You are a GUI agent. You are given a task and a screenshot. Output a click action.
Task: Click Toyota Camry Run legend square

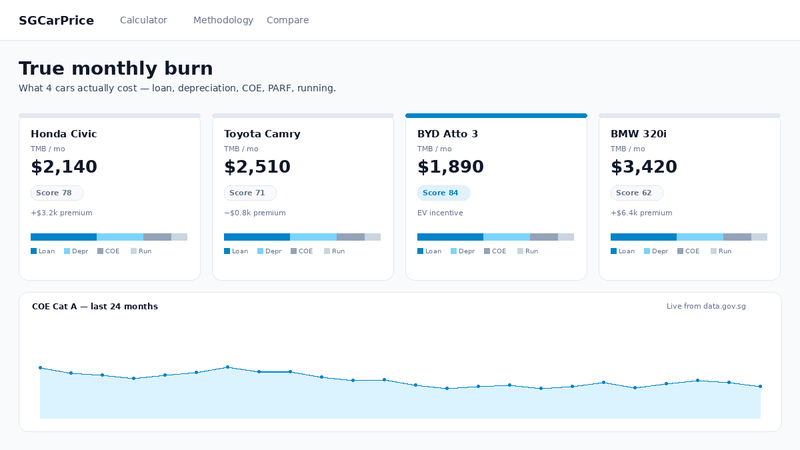tap(327, 251)
